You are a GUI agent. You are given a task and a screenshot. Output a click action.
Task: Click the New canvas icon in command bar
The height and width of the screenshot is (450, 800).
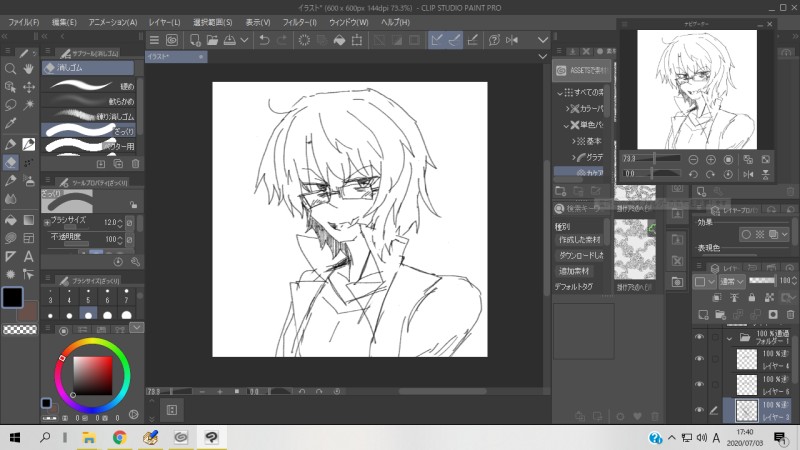(x=194, y=40)
